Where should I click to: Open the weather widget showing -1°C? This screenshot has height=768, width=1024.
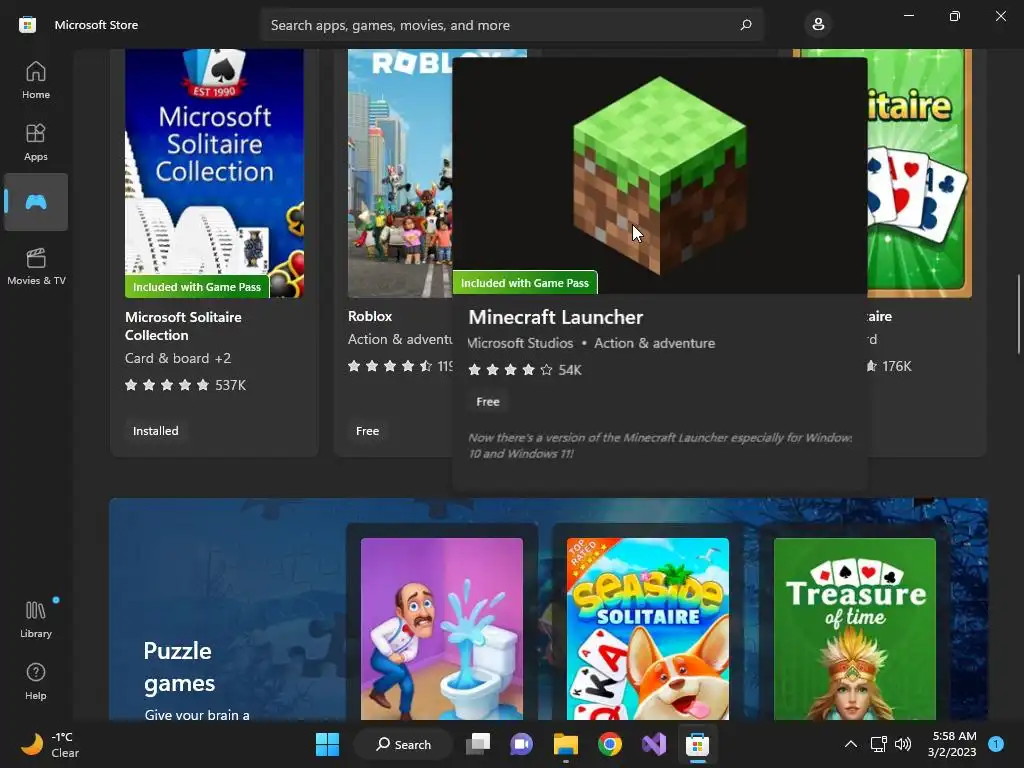(x=51, y=744)
